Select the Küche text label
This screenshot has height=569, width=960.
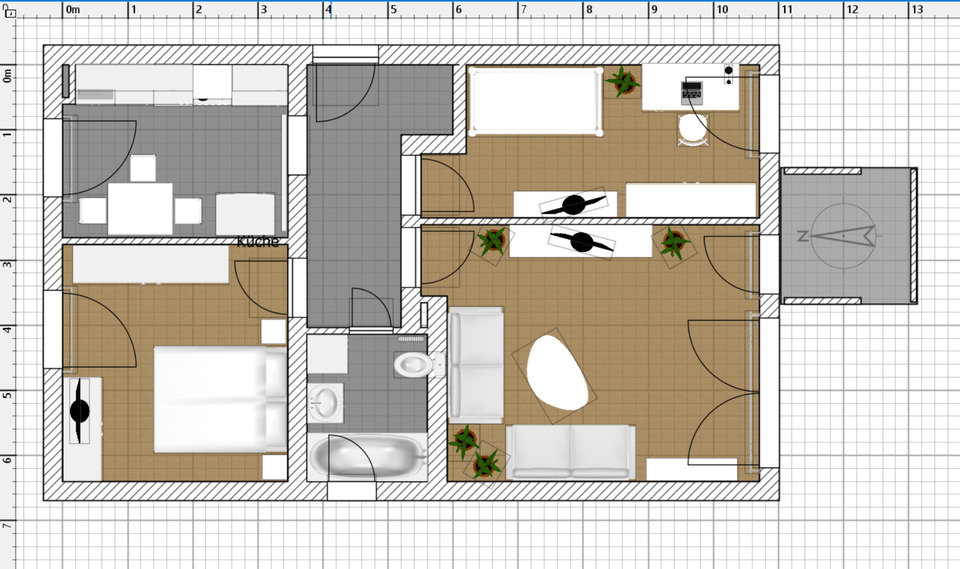point(258,241)
